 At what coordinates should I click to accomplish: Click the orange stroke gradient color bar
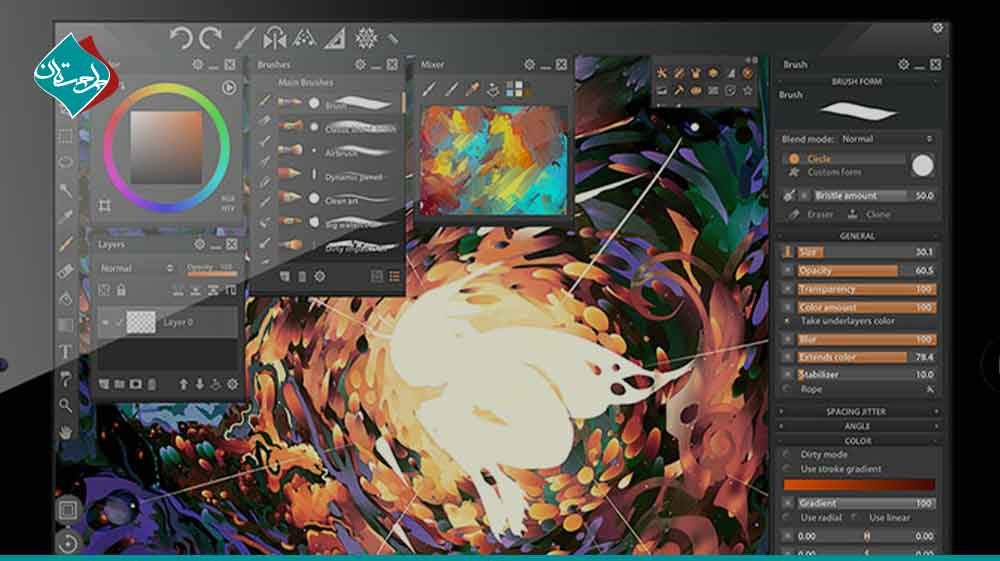click(x=859, y=485)
